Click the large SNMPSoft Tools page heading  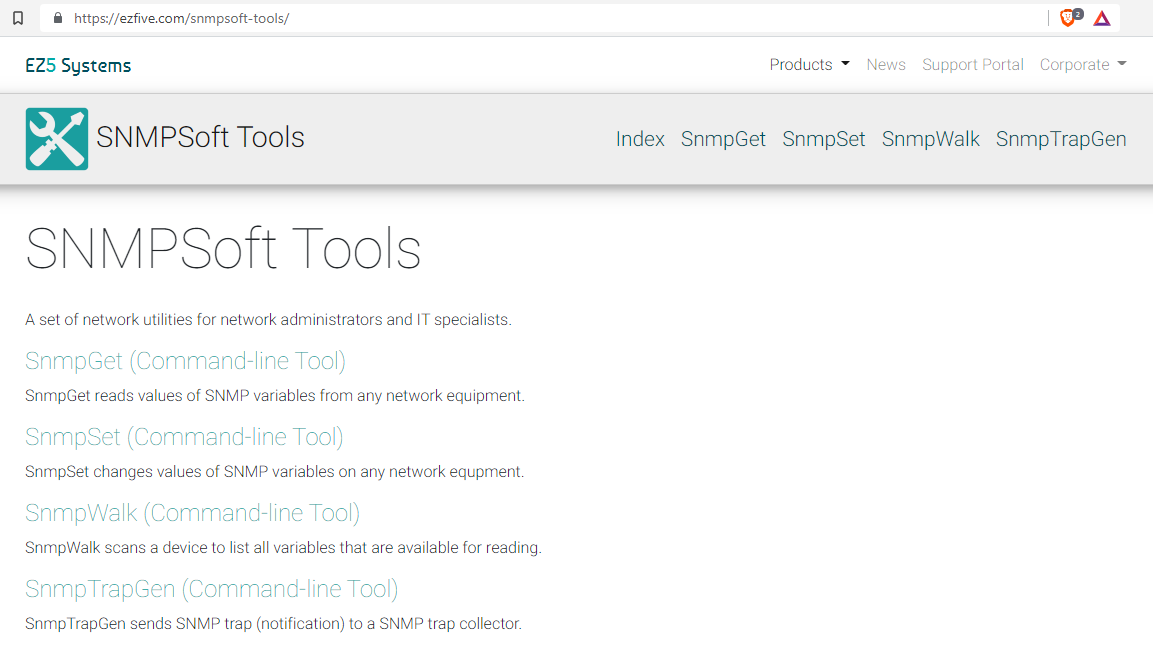point(223,249)
